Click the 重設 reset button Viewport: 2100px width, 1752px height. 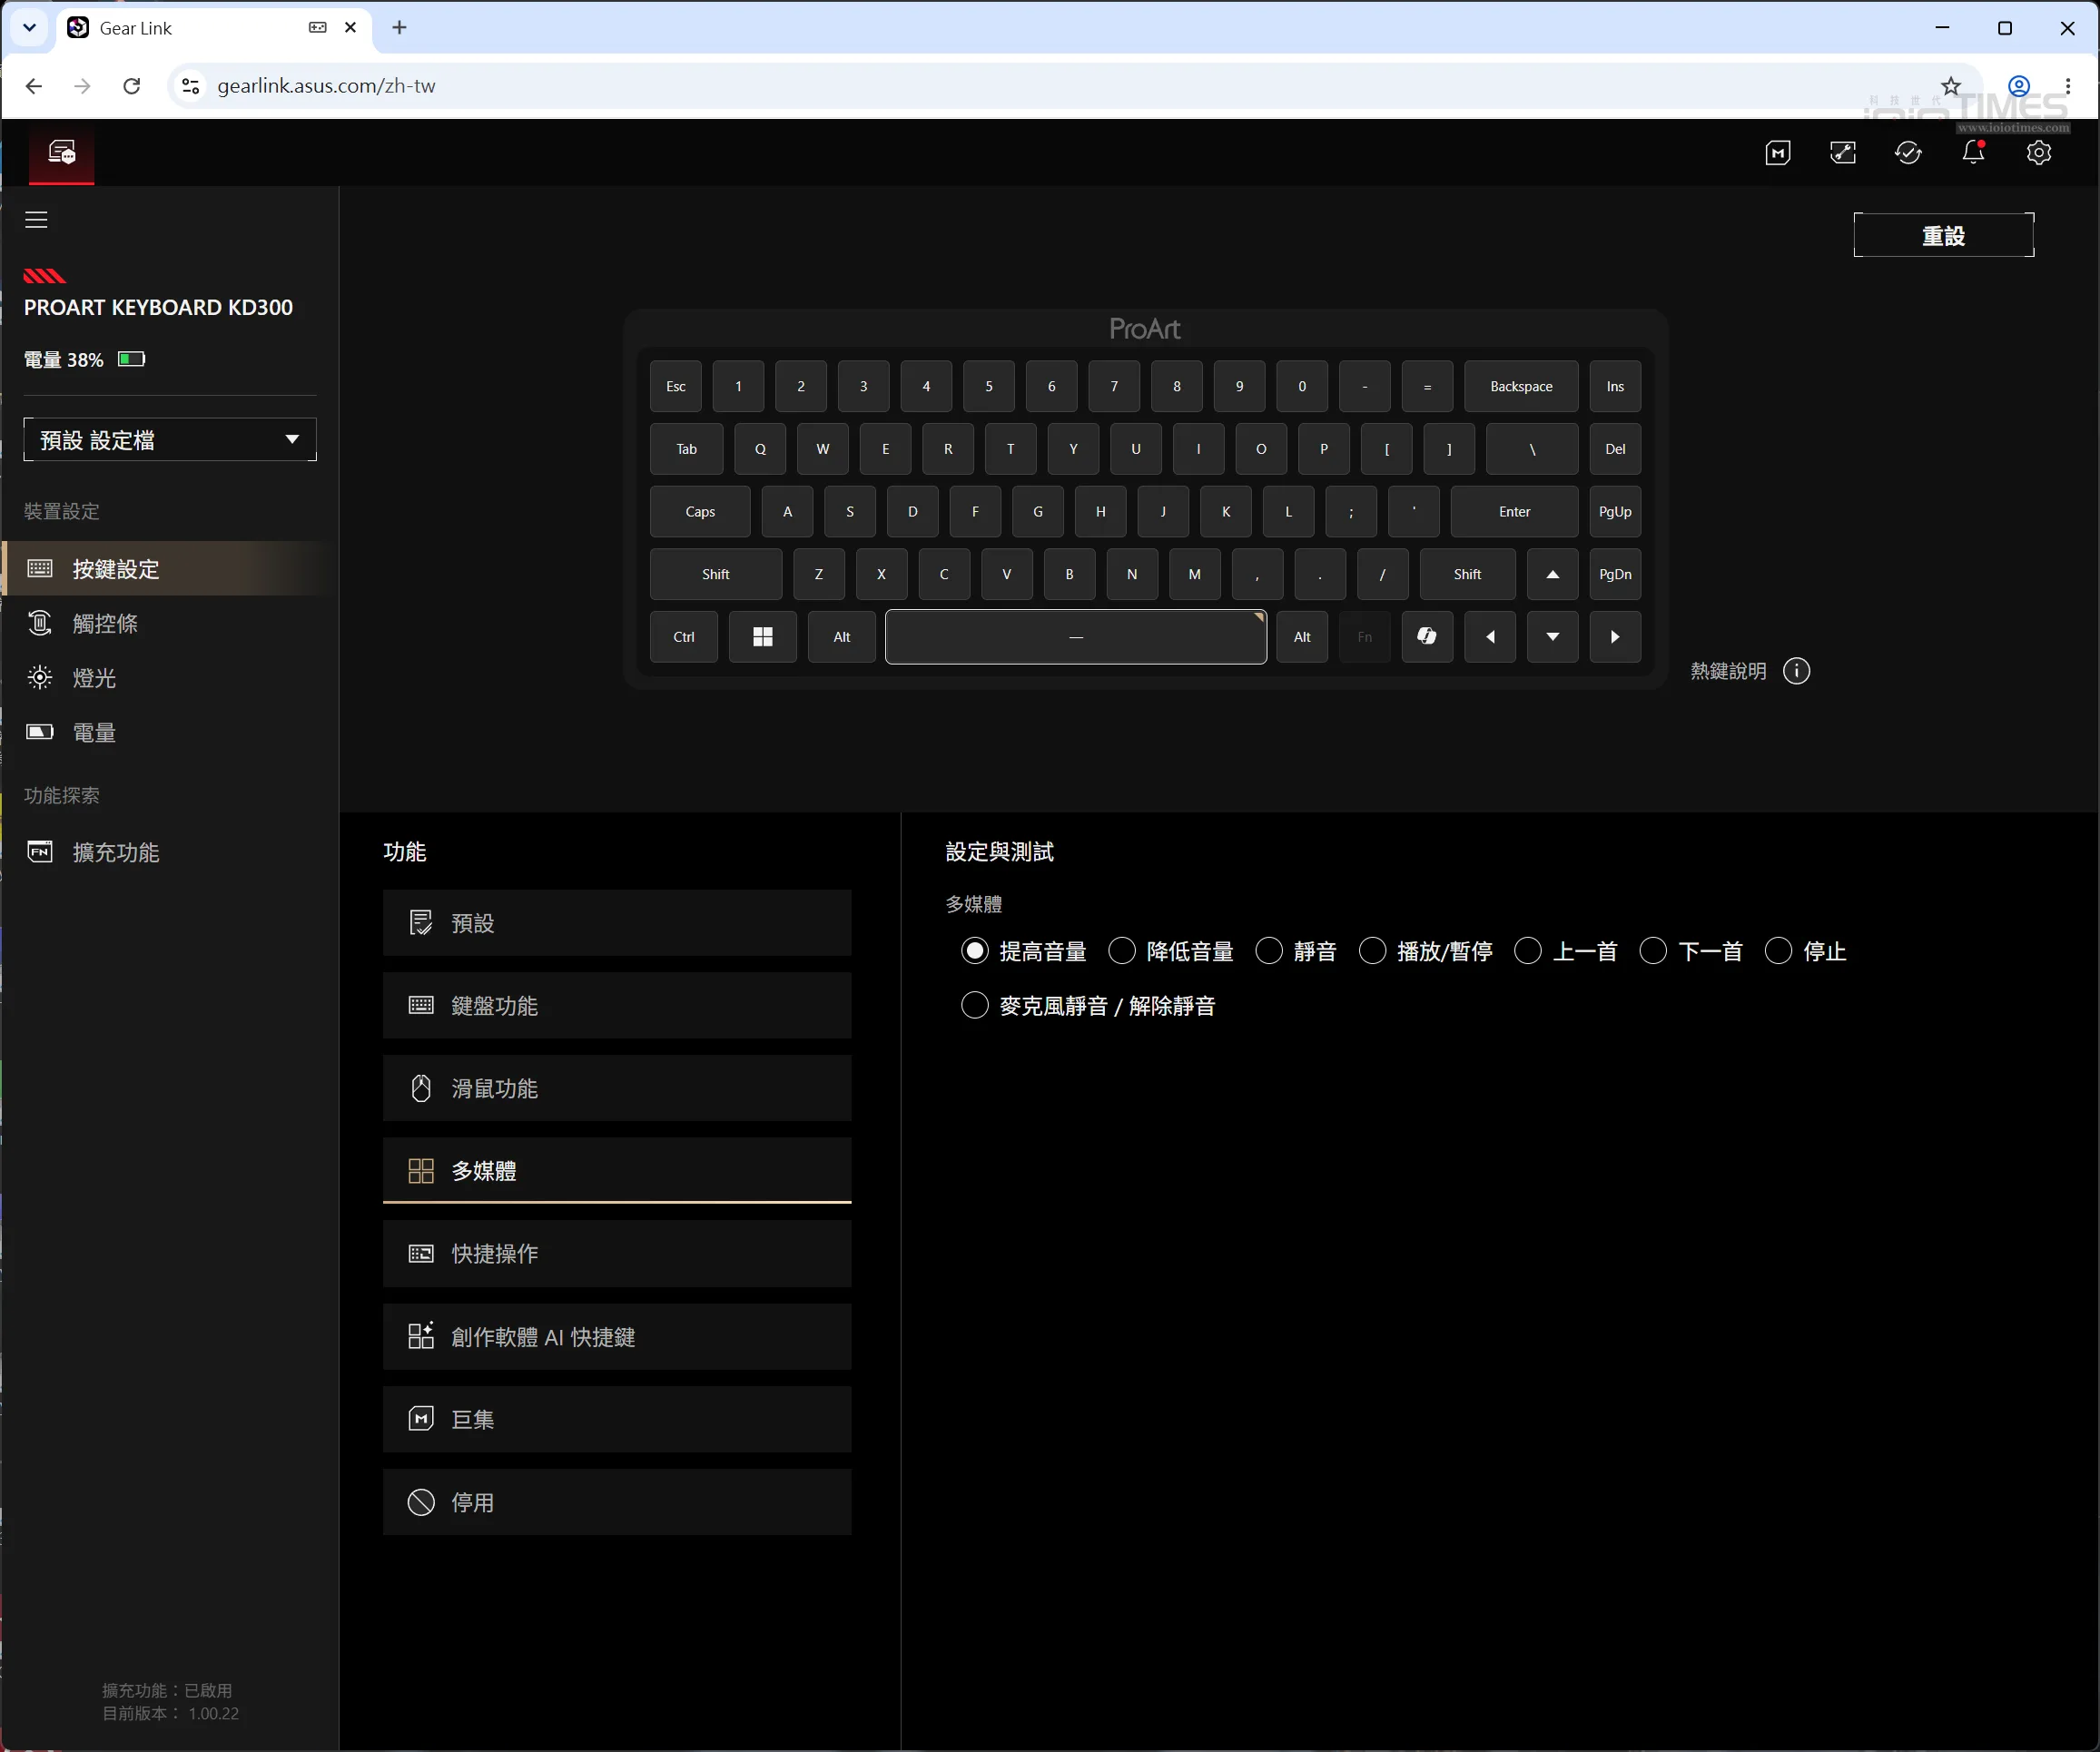click(x=1943, y=236)
